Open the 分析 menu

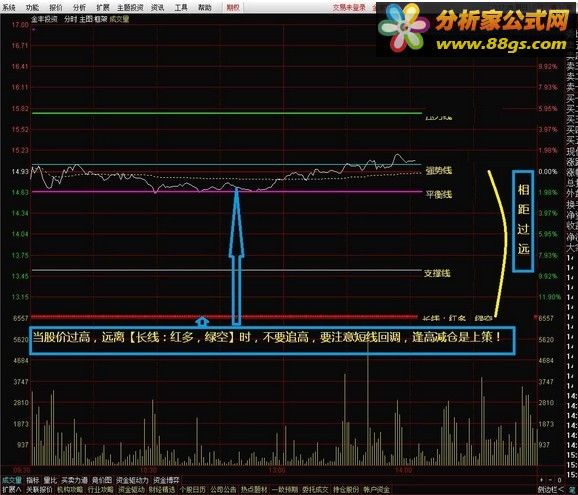tap(79, 7)
